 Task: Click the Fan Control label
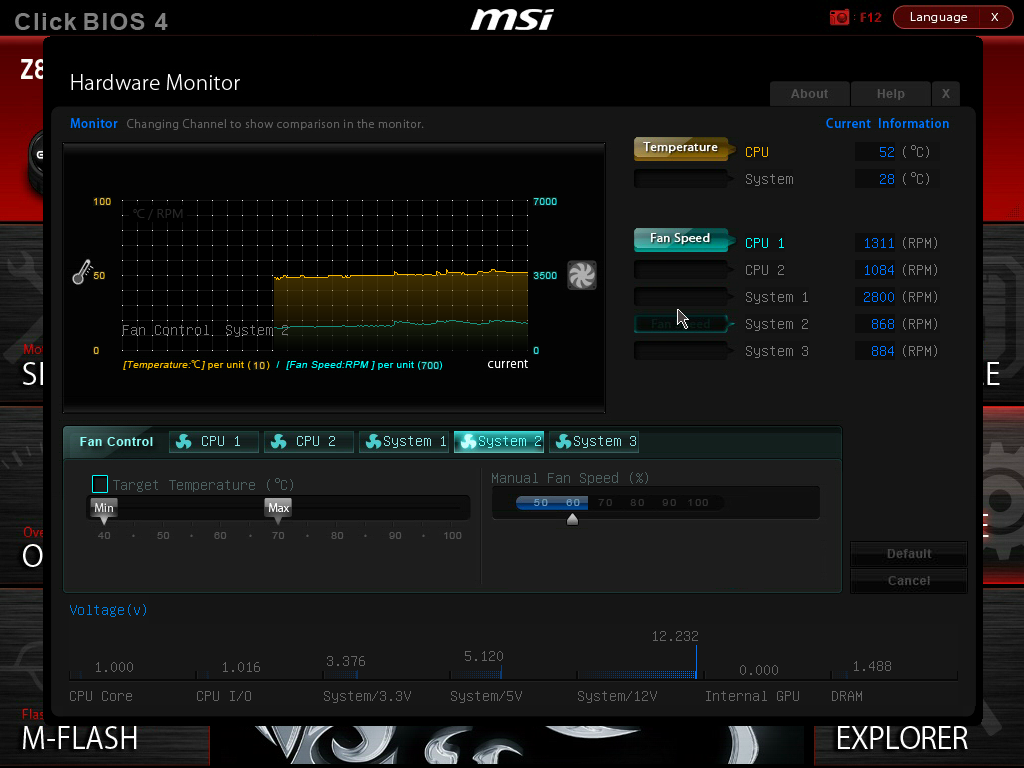(x=116, y=442)
